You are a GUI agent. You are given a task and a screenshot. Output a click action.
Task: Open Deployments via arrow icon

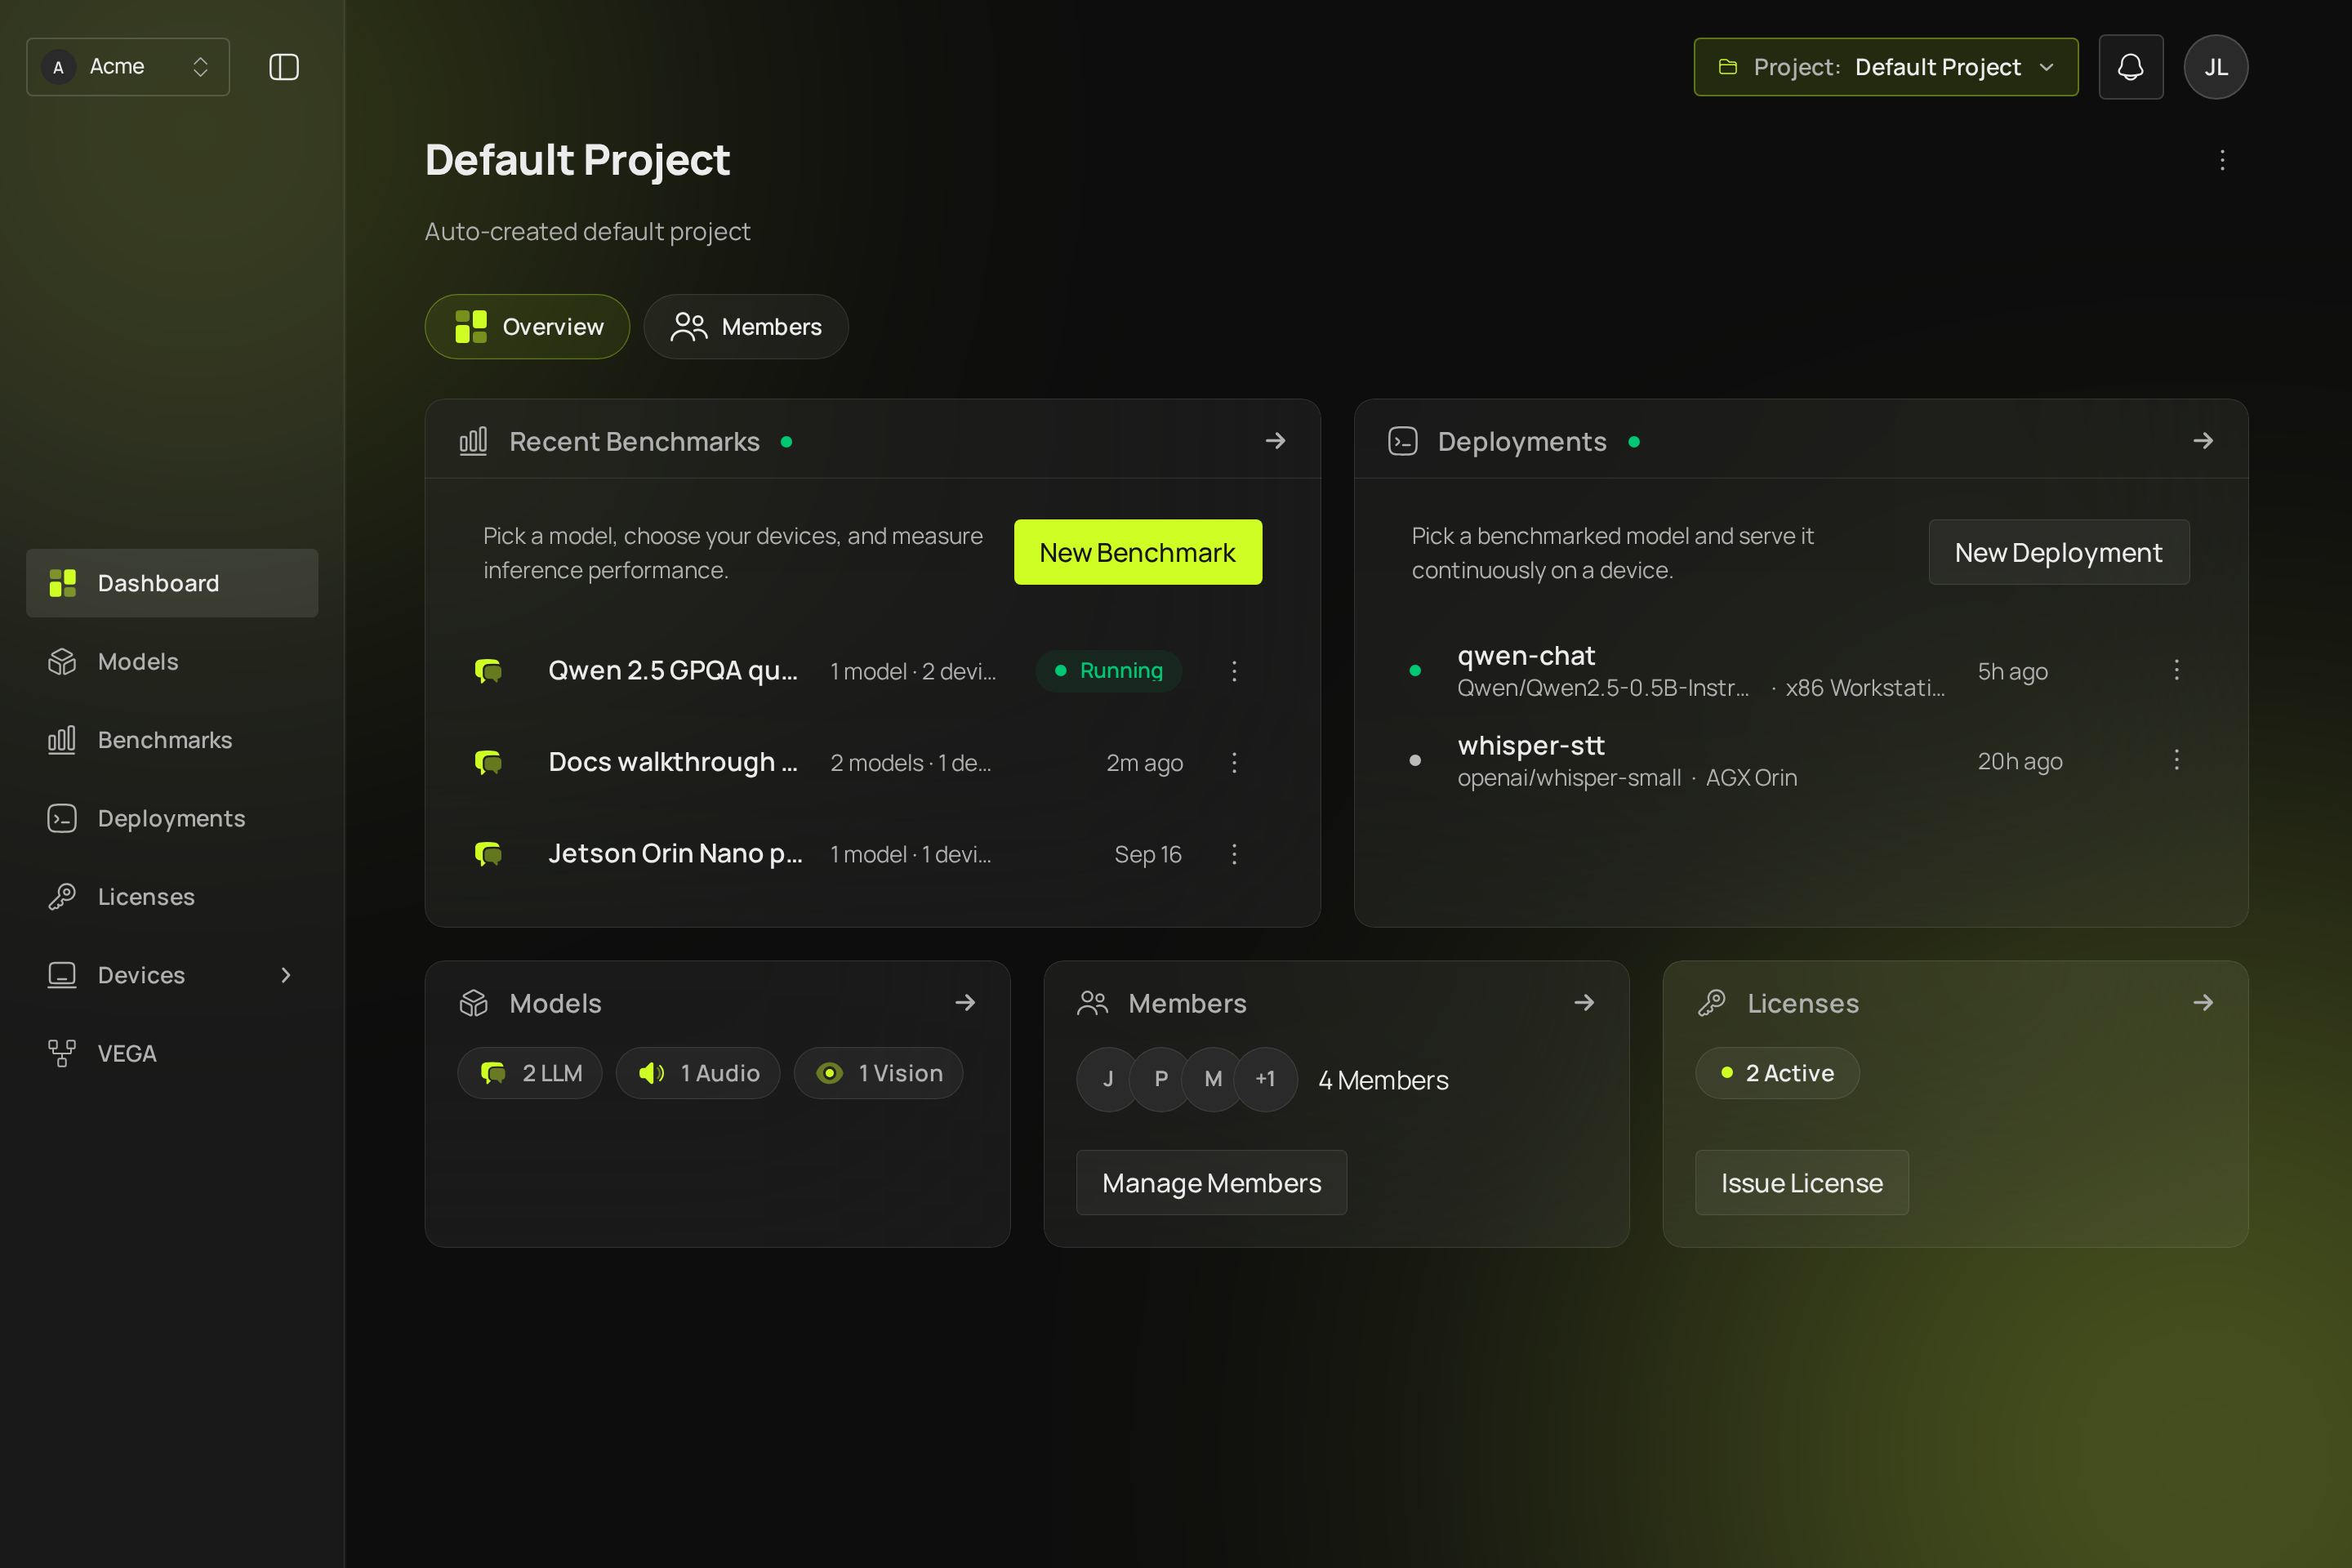pyautogui.click(x=2203, y=441)
